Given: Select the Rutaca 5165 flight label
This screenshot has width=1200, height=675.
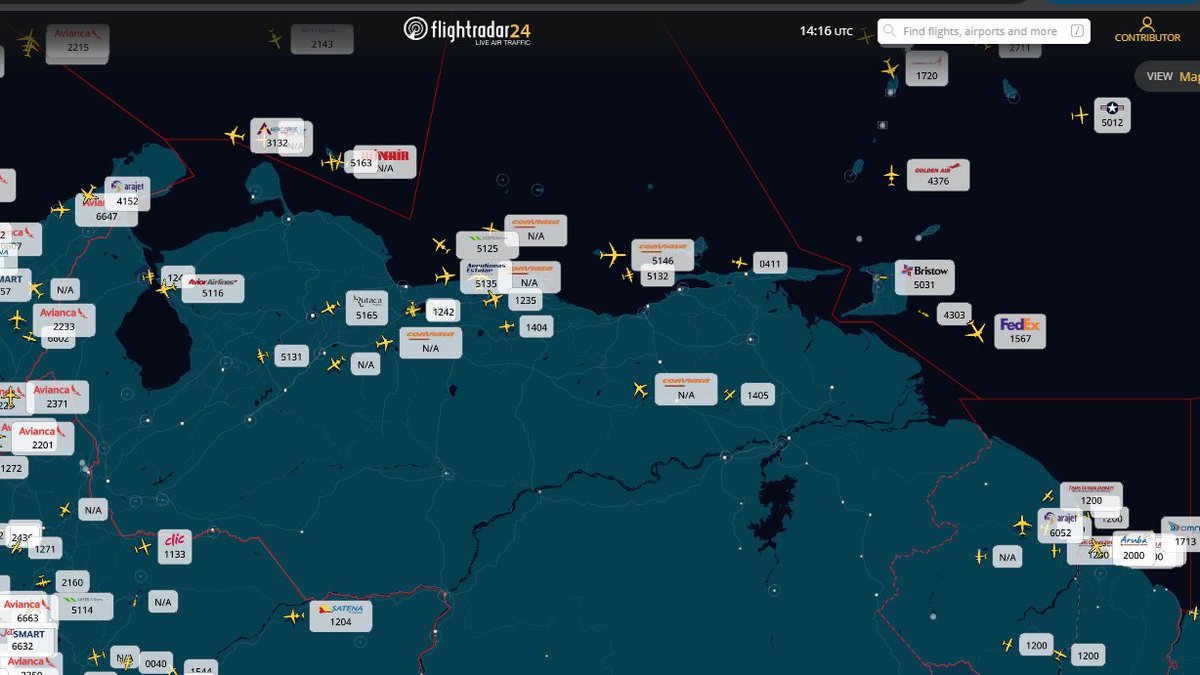Looking at the screenshot, I should pos(367,308).
